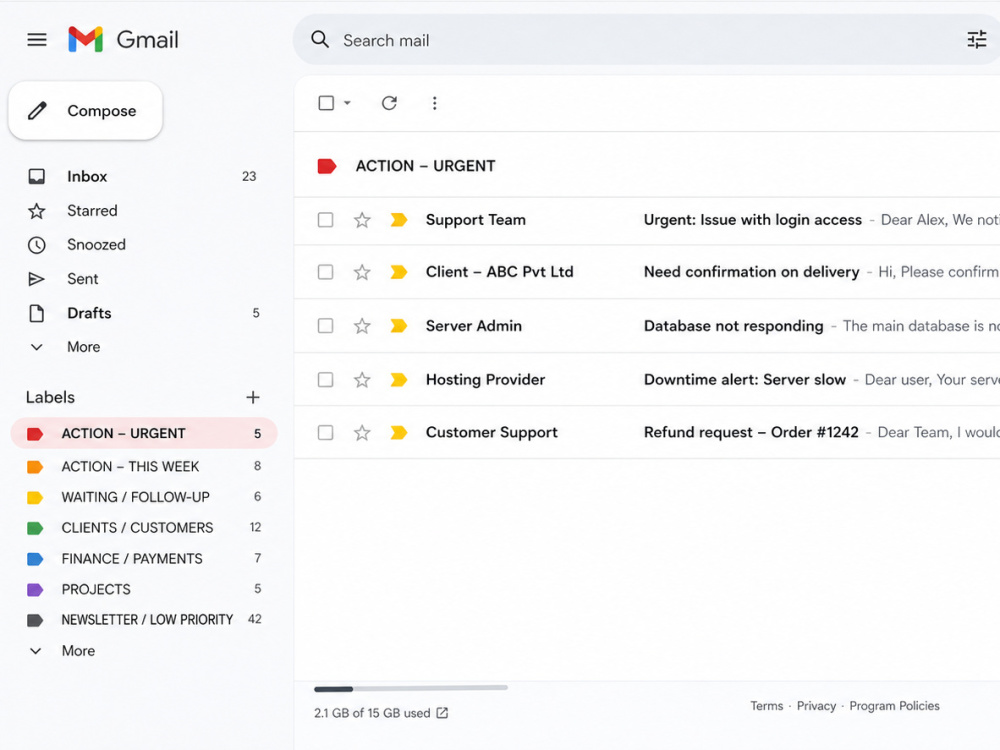Click importance marker on Server Admin email

399,326
